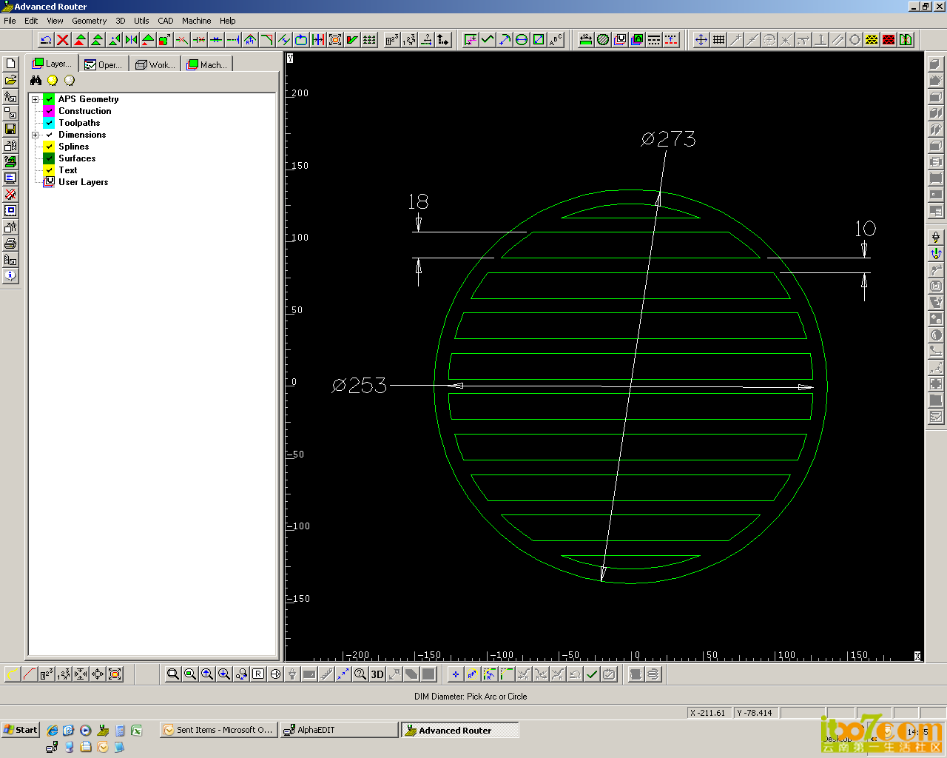
Task: Expand the Dimensions tree node
Action: click(35, 135)
